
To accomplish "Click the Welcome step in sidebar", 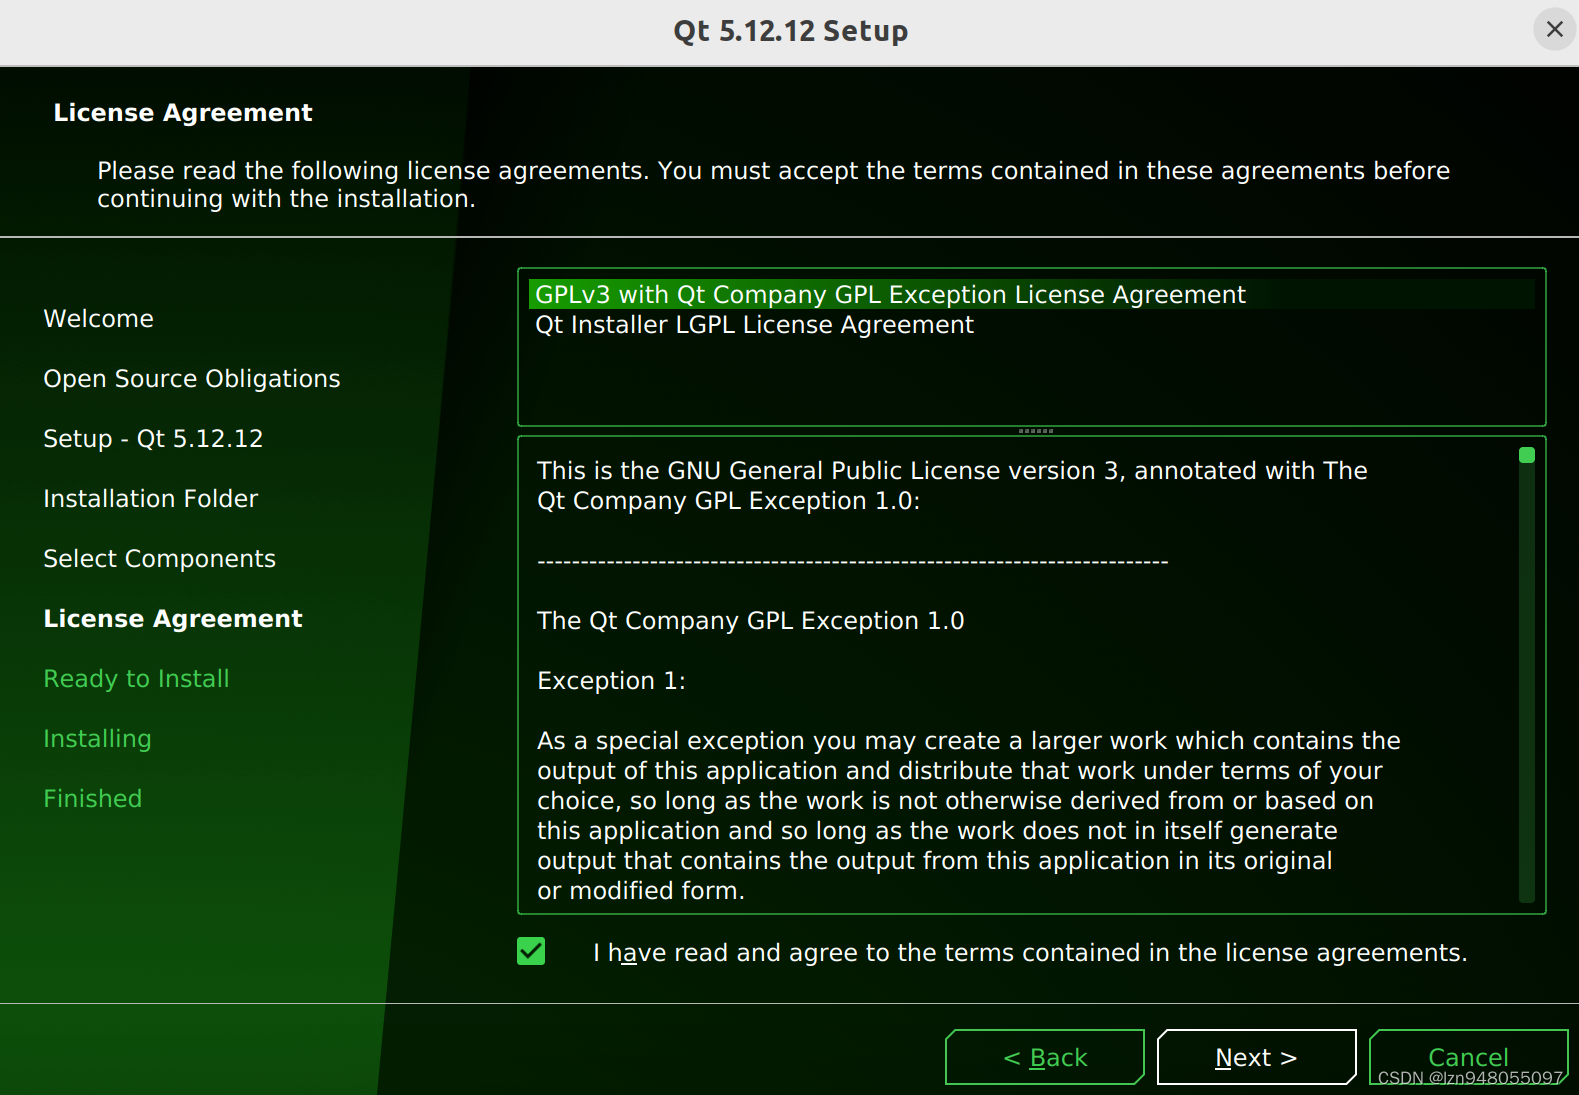I will tap(99, 318).
